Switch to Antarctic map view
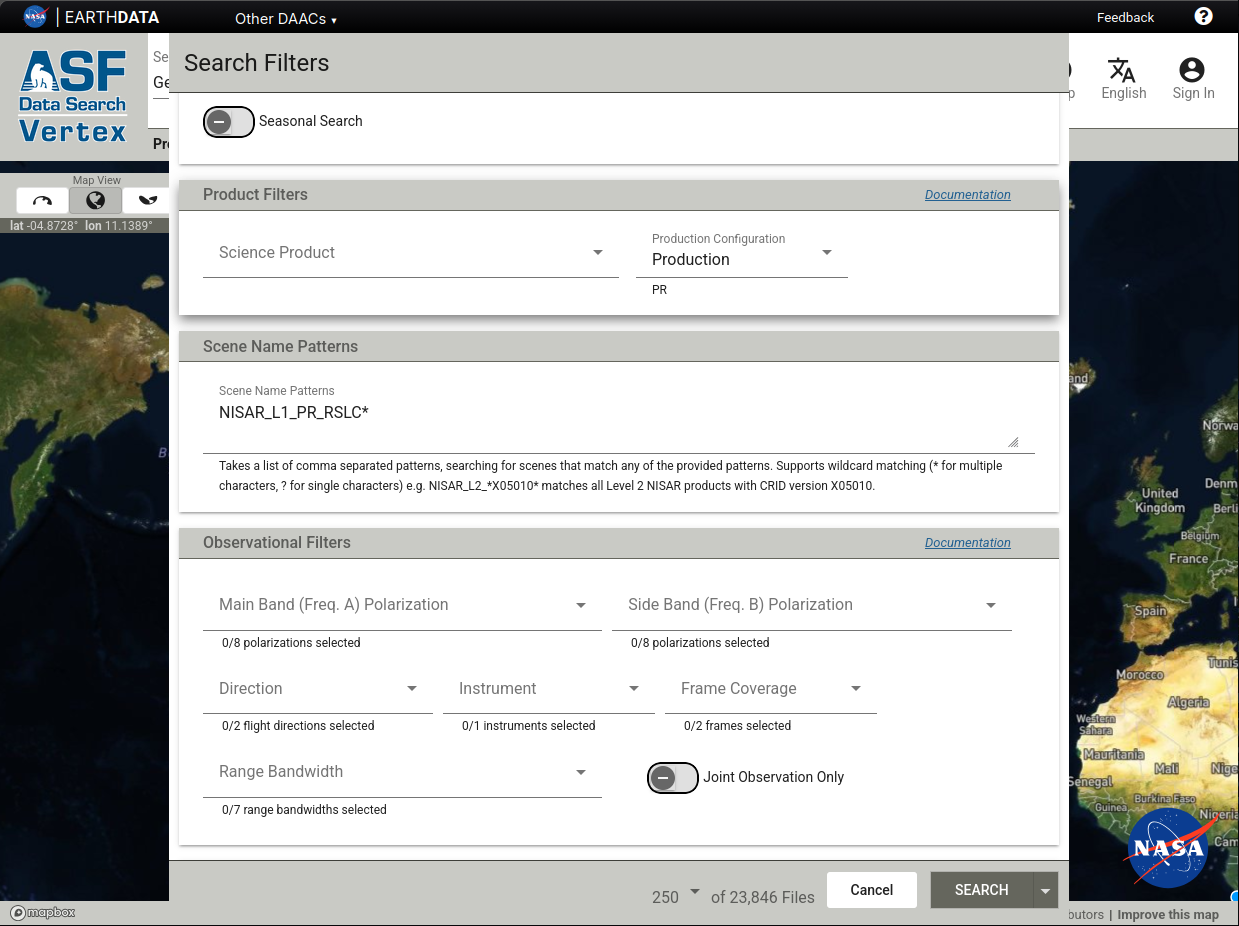 [147, 200]
